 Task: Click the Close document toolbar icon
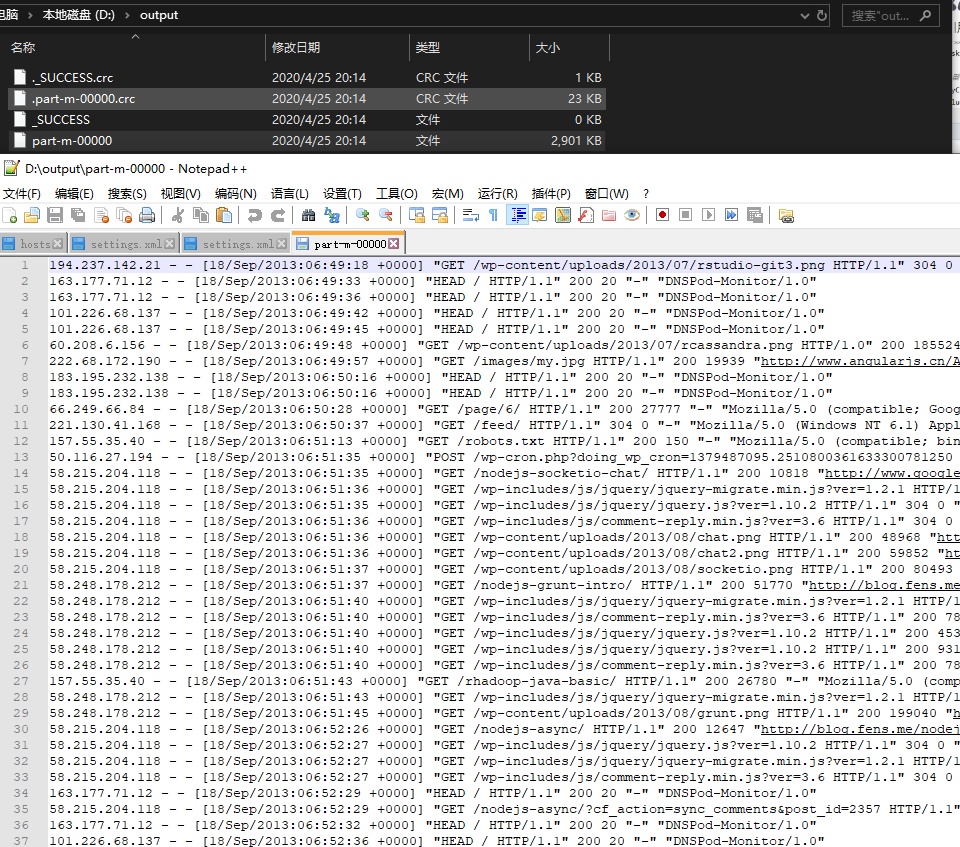coord(101,215)
